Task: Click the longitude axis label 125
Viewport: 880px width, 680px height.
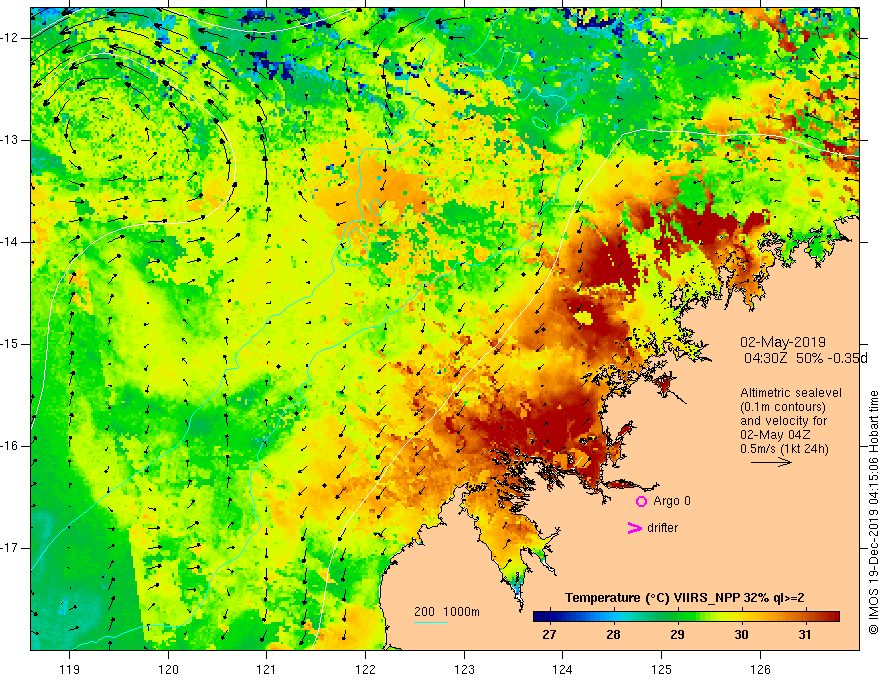Action: [x=662, y=669]
